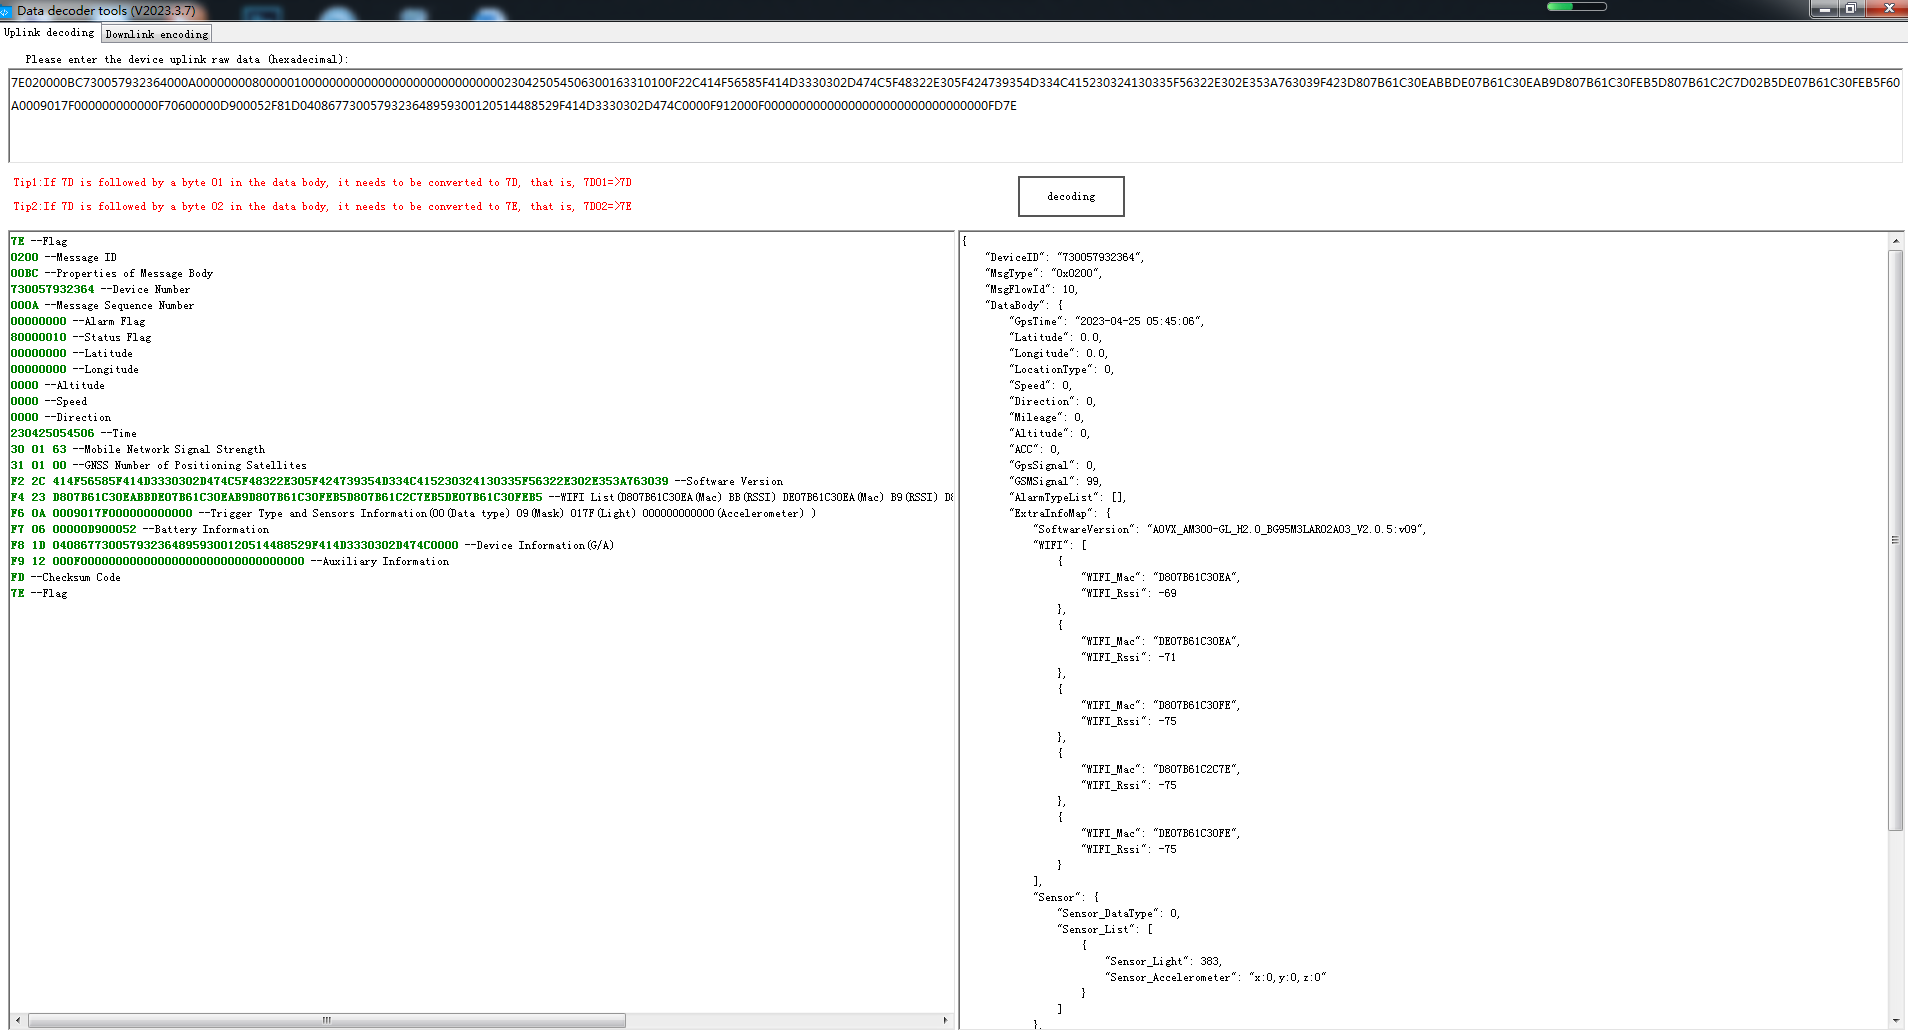Click the WIFI List row in parsed output

[480, 497]
